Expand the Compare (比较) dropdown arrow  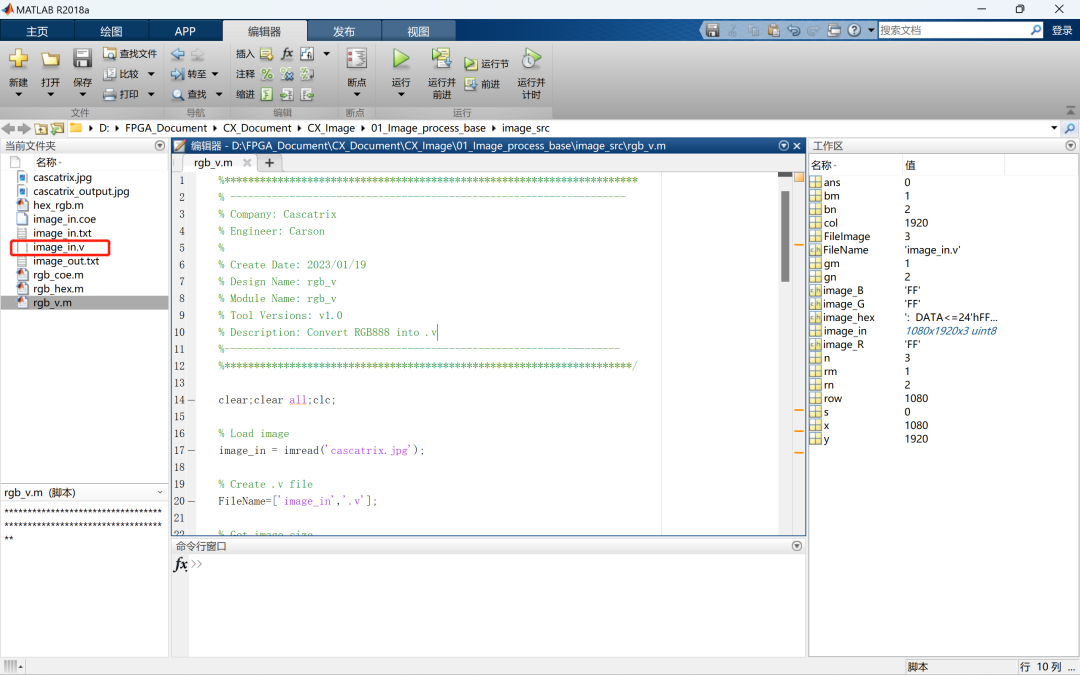tap(151, 74)
